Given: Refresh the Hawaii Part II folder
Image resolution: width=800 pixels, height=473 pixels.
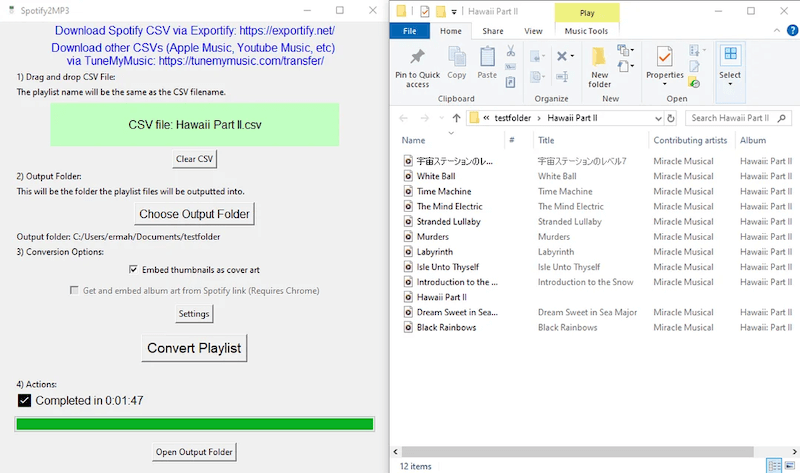Looking at the screenshot, I should [671, 118].
